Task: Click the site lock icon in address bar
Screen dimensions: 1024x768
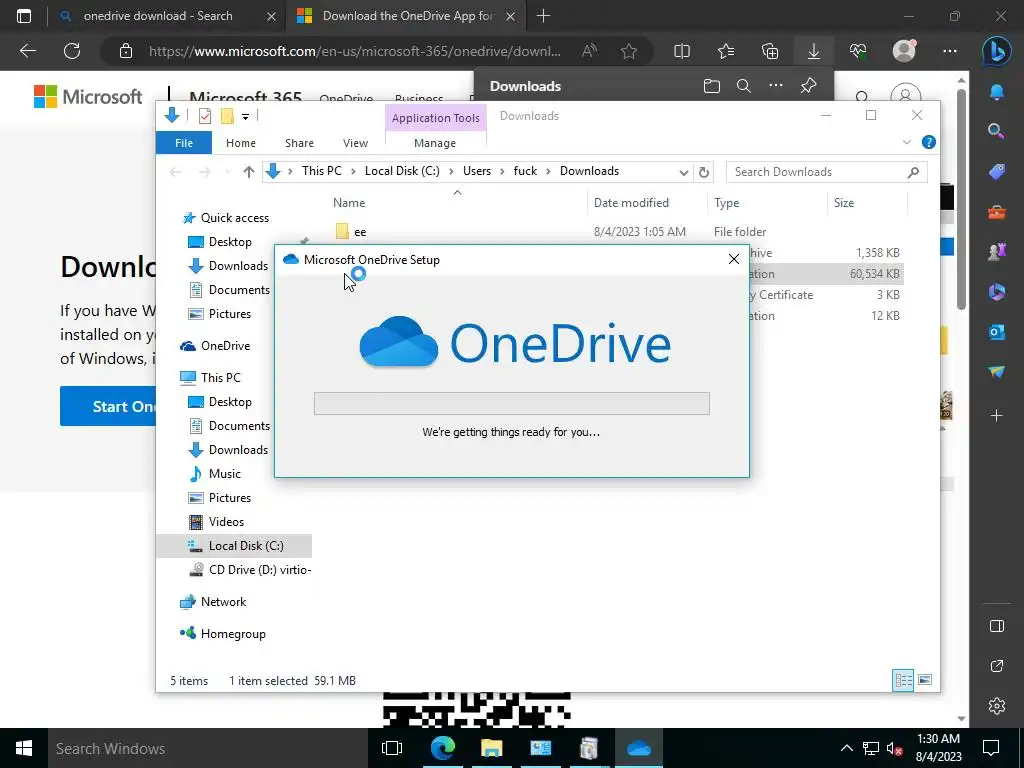Action: (x=126, y=51)
